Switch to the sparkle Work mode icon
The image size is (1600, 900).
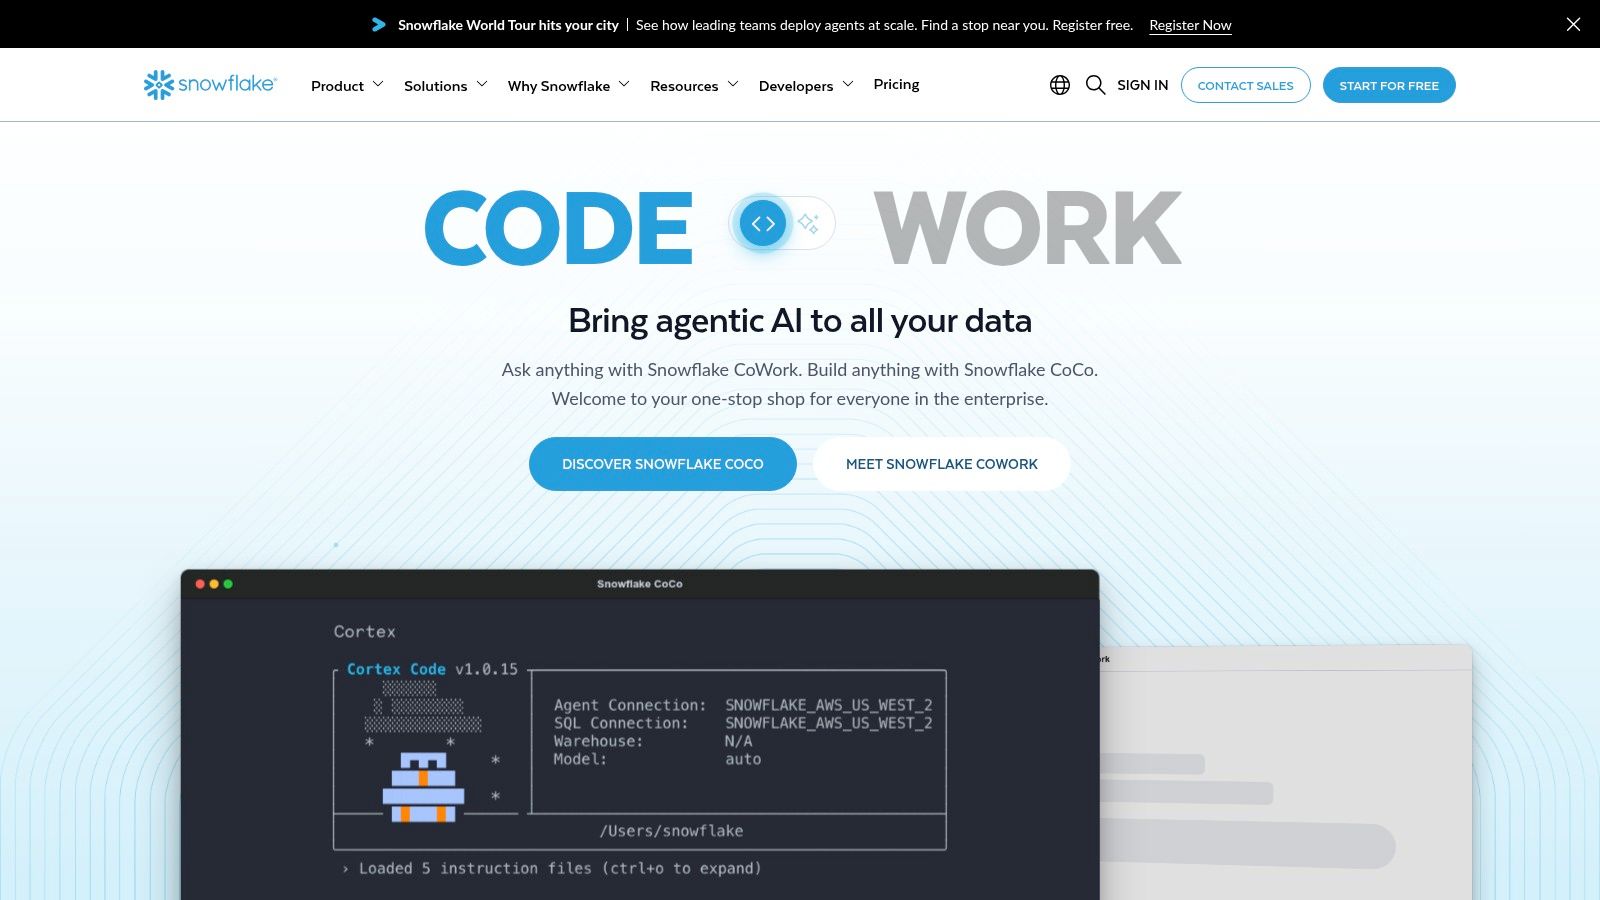pyautogui.click(x=808, y=223)
